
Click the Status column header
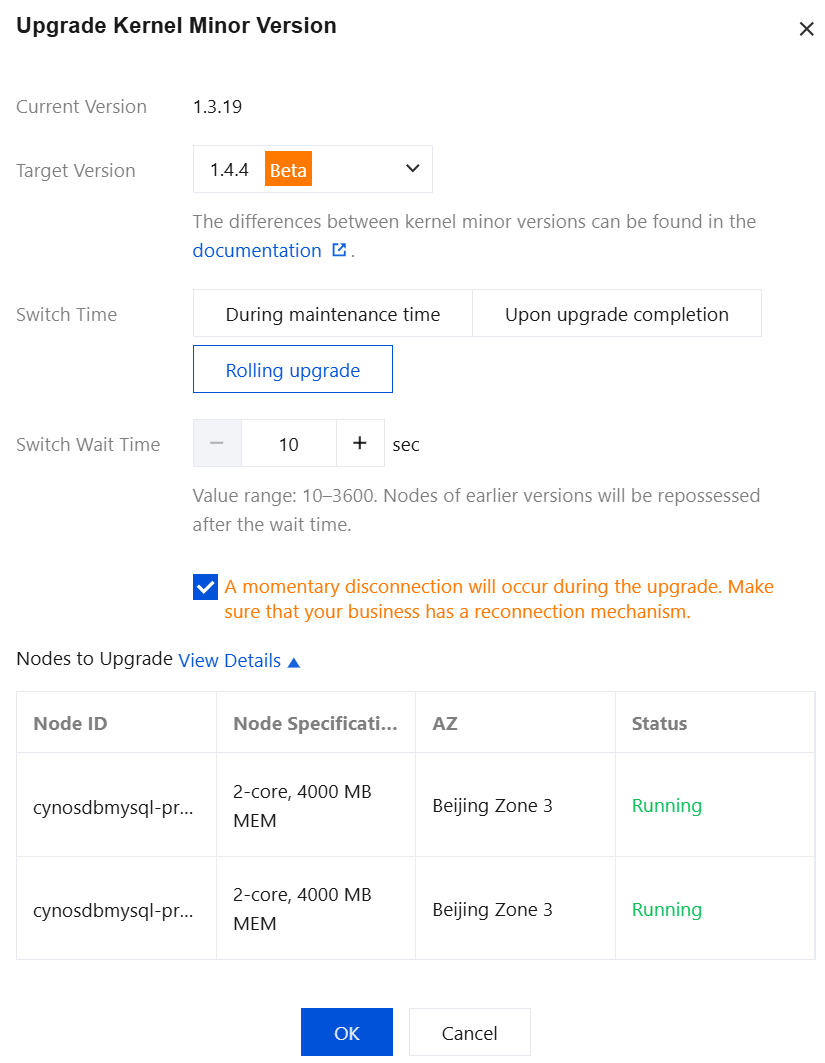coord(659,723)
